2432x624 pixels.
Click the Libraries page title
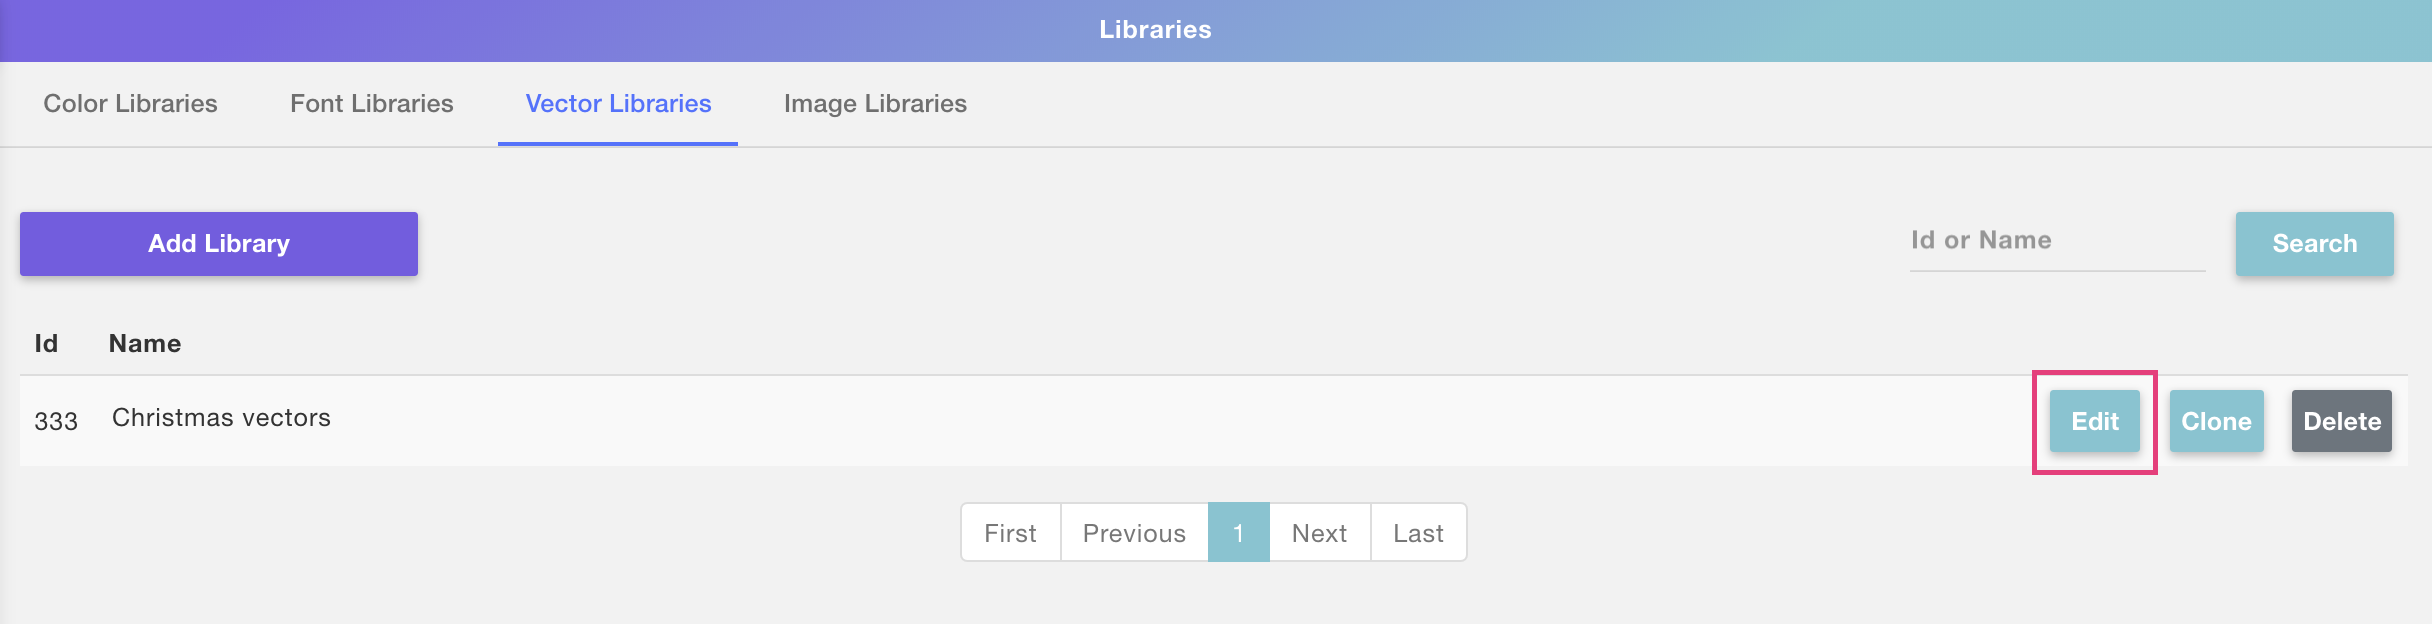tap(1155, 30)
